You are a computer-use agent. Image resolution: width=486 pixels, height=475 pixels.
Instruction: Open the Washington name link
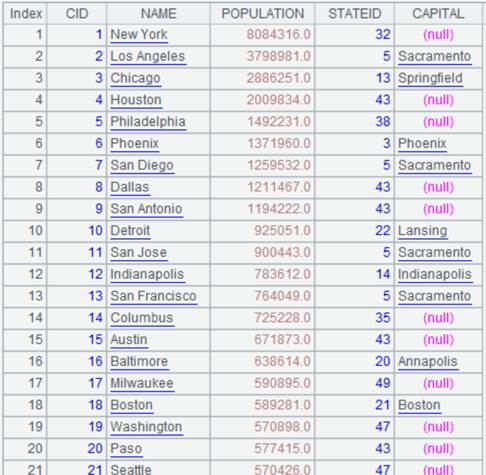[146, 427]
